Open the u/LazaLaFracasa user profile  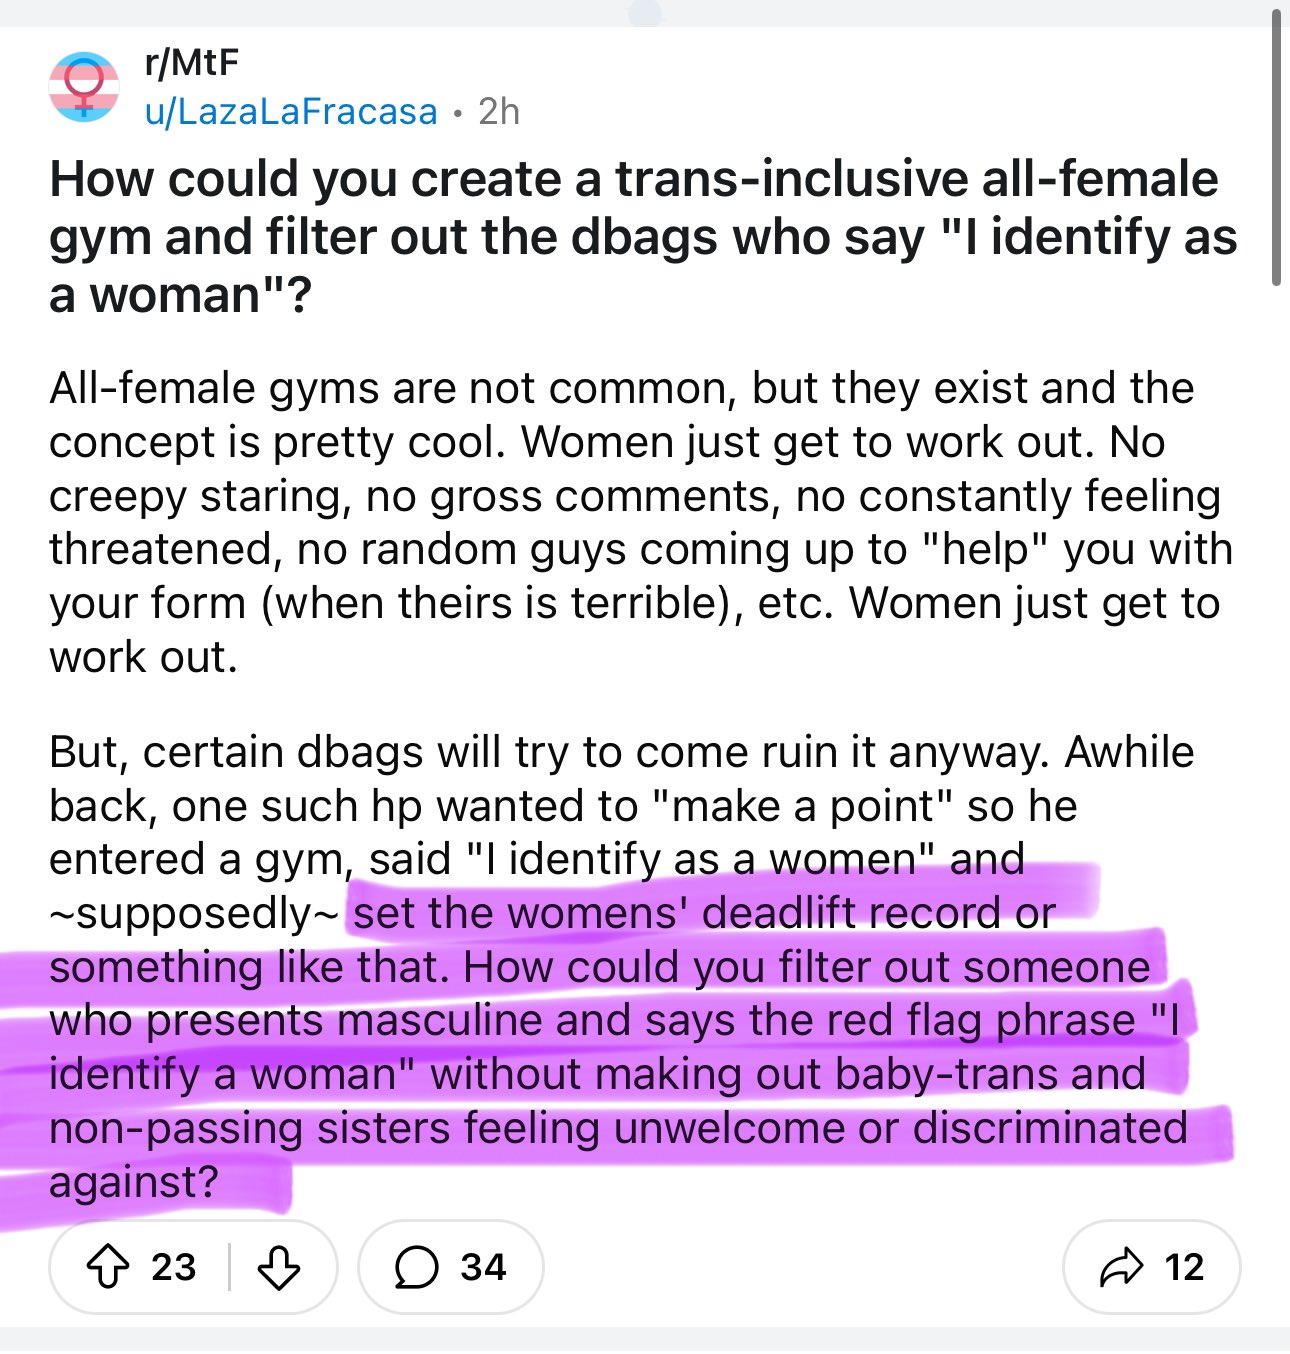click(x=291, y=111)
